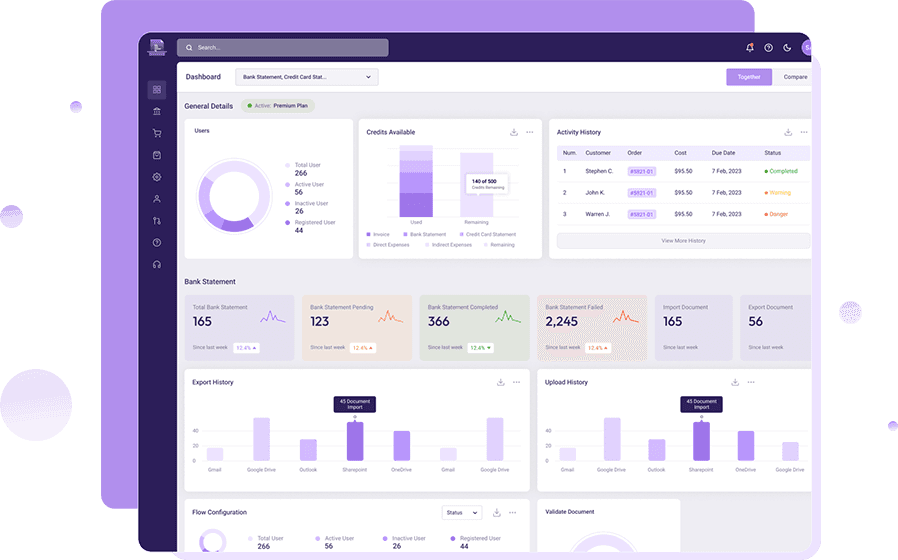Screen dimensions: 898x560
Task: Toggle dark mode moon icon
Action: click(787, 48)
